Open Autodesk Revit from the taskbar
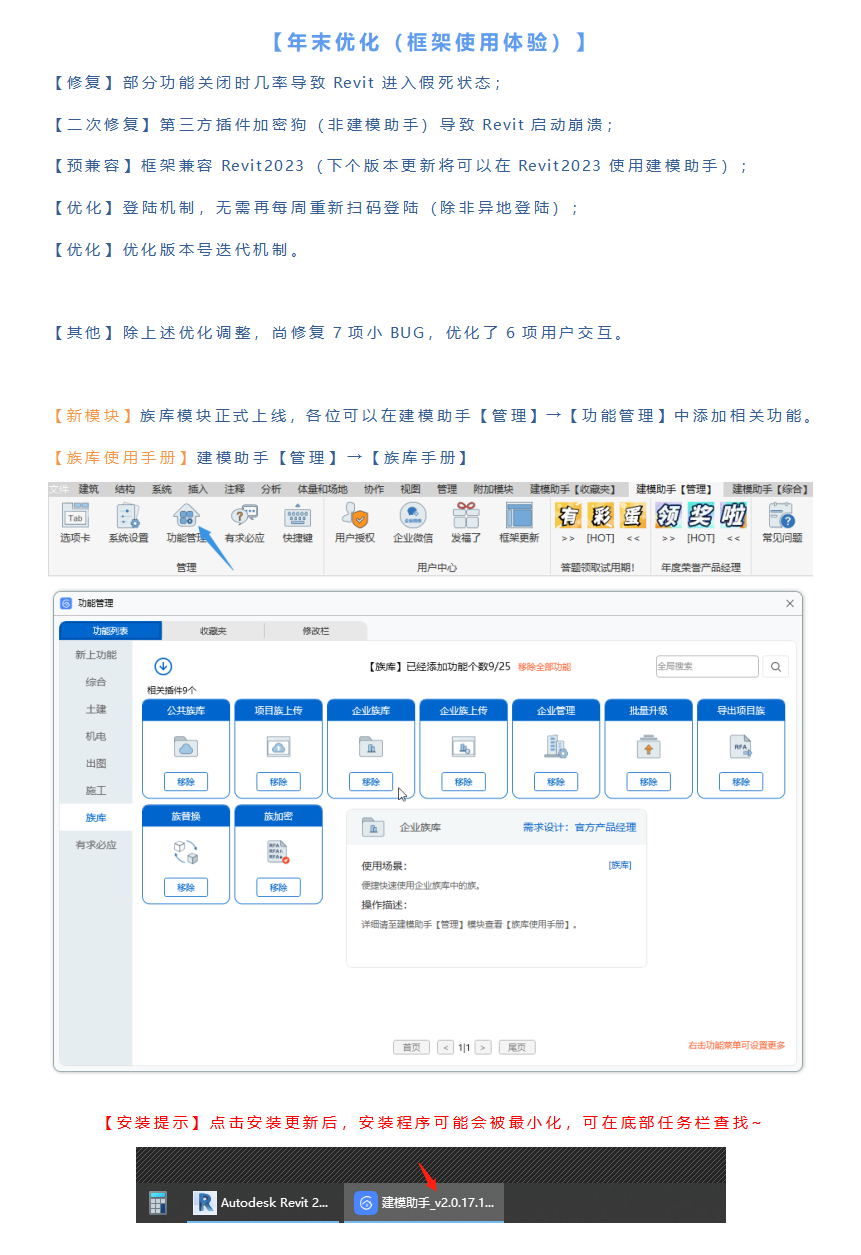Viewport: 861px width, 1255px height. tap(262, 1203)
